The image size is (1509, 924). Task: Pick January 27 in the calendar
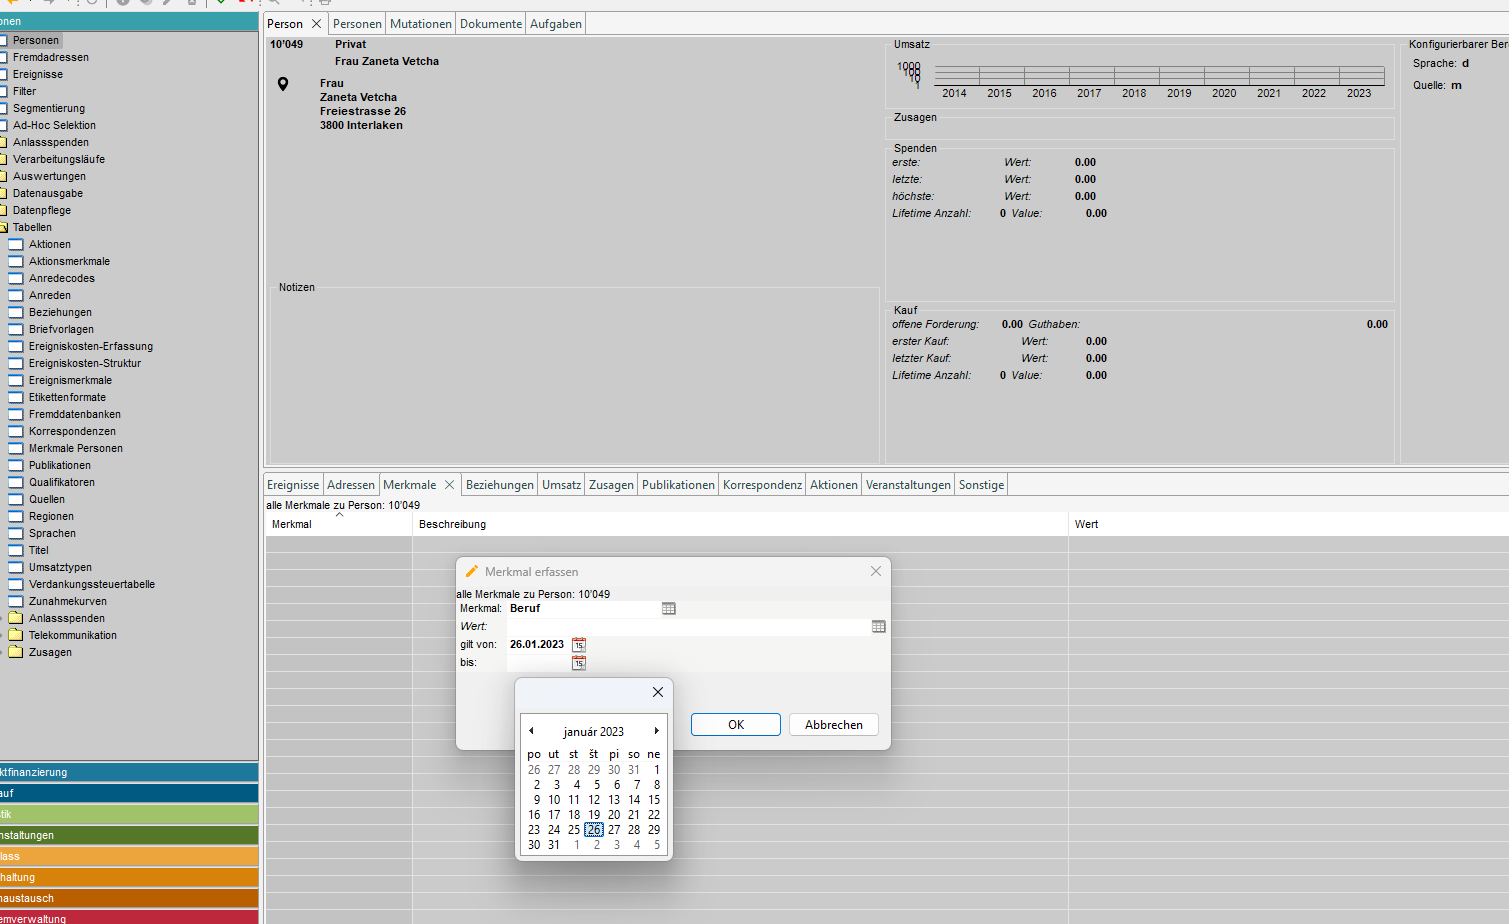click(614, 830)
